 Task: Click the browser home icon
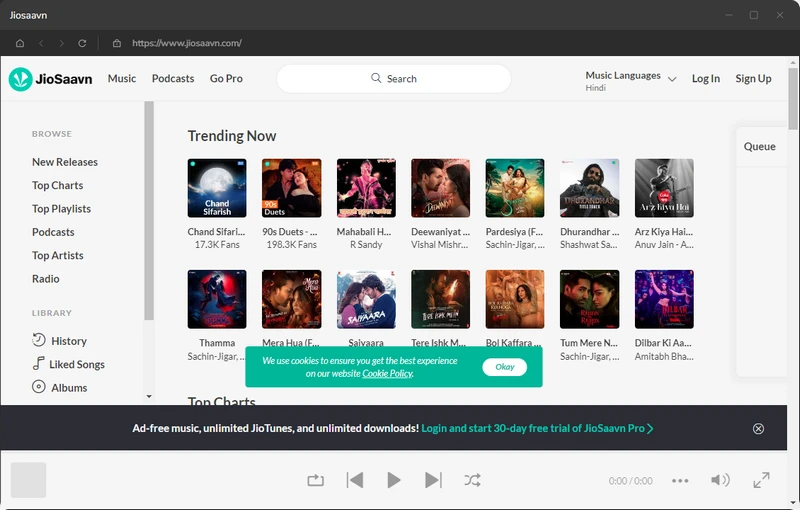pos(20,43)
